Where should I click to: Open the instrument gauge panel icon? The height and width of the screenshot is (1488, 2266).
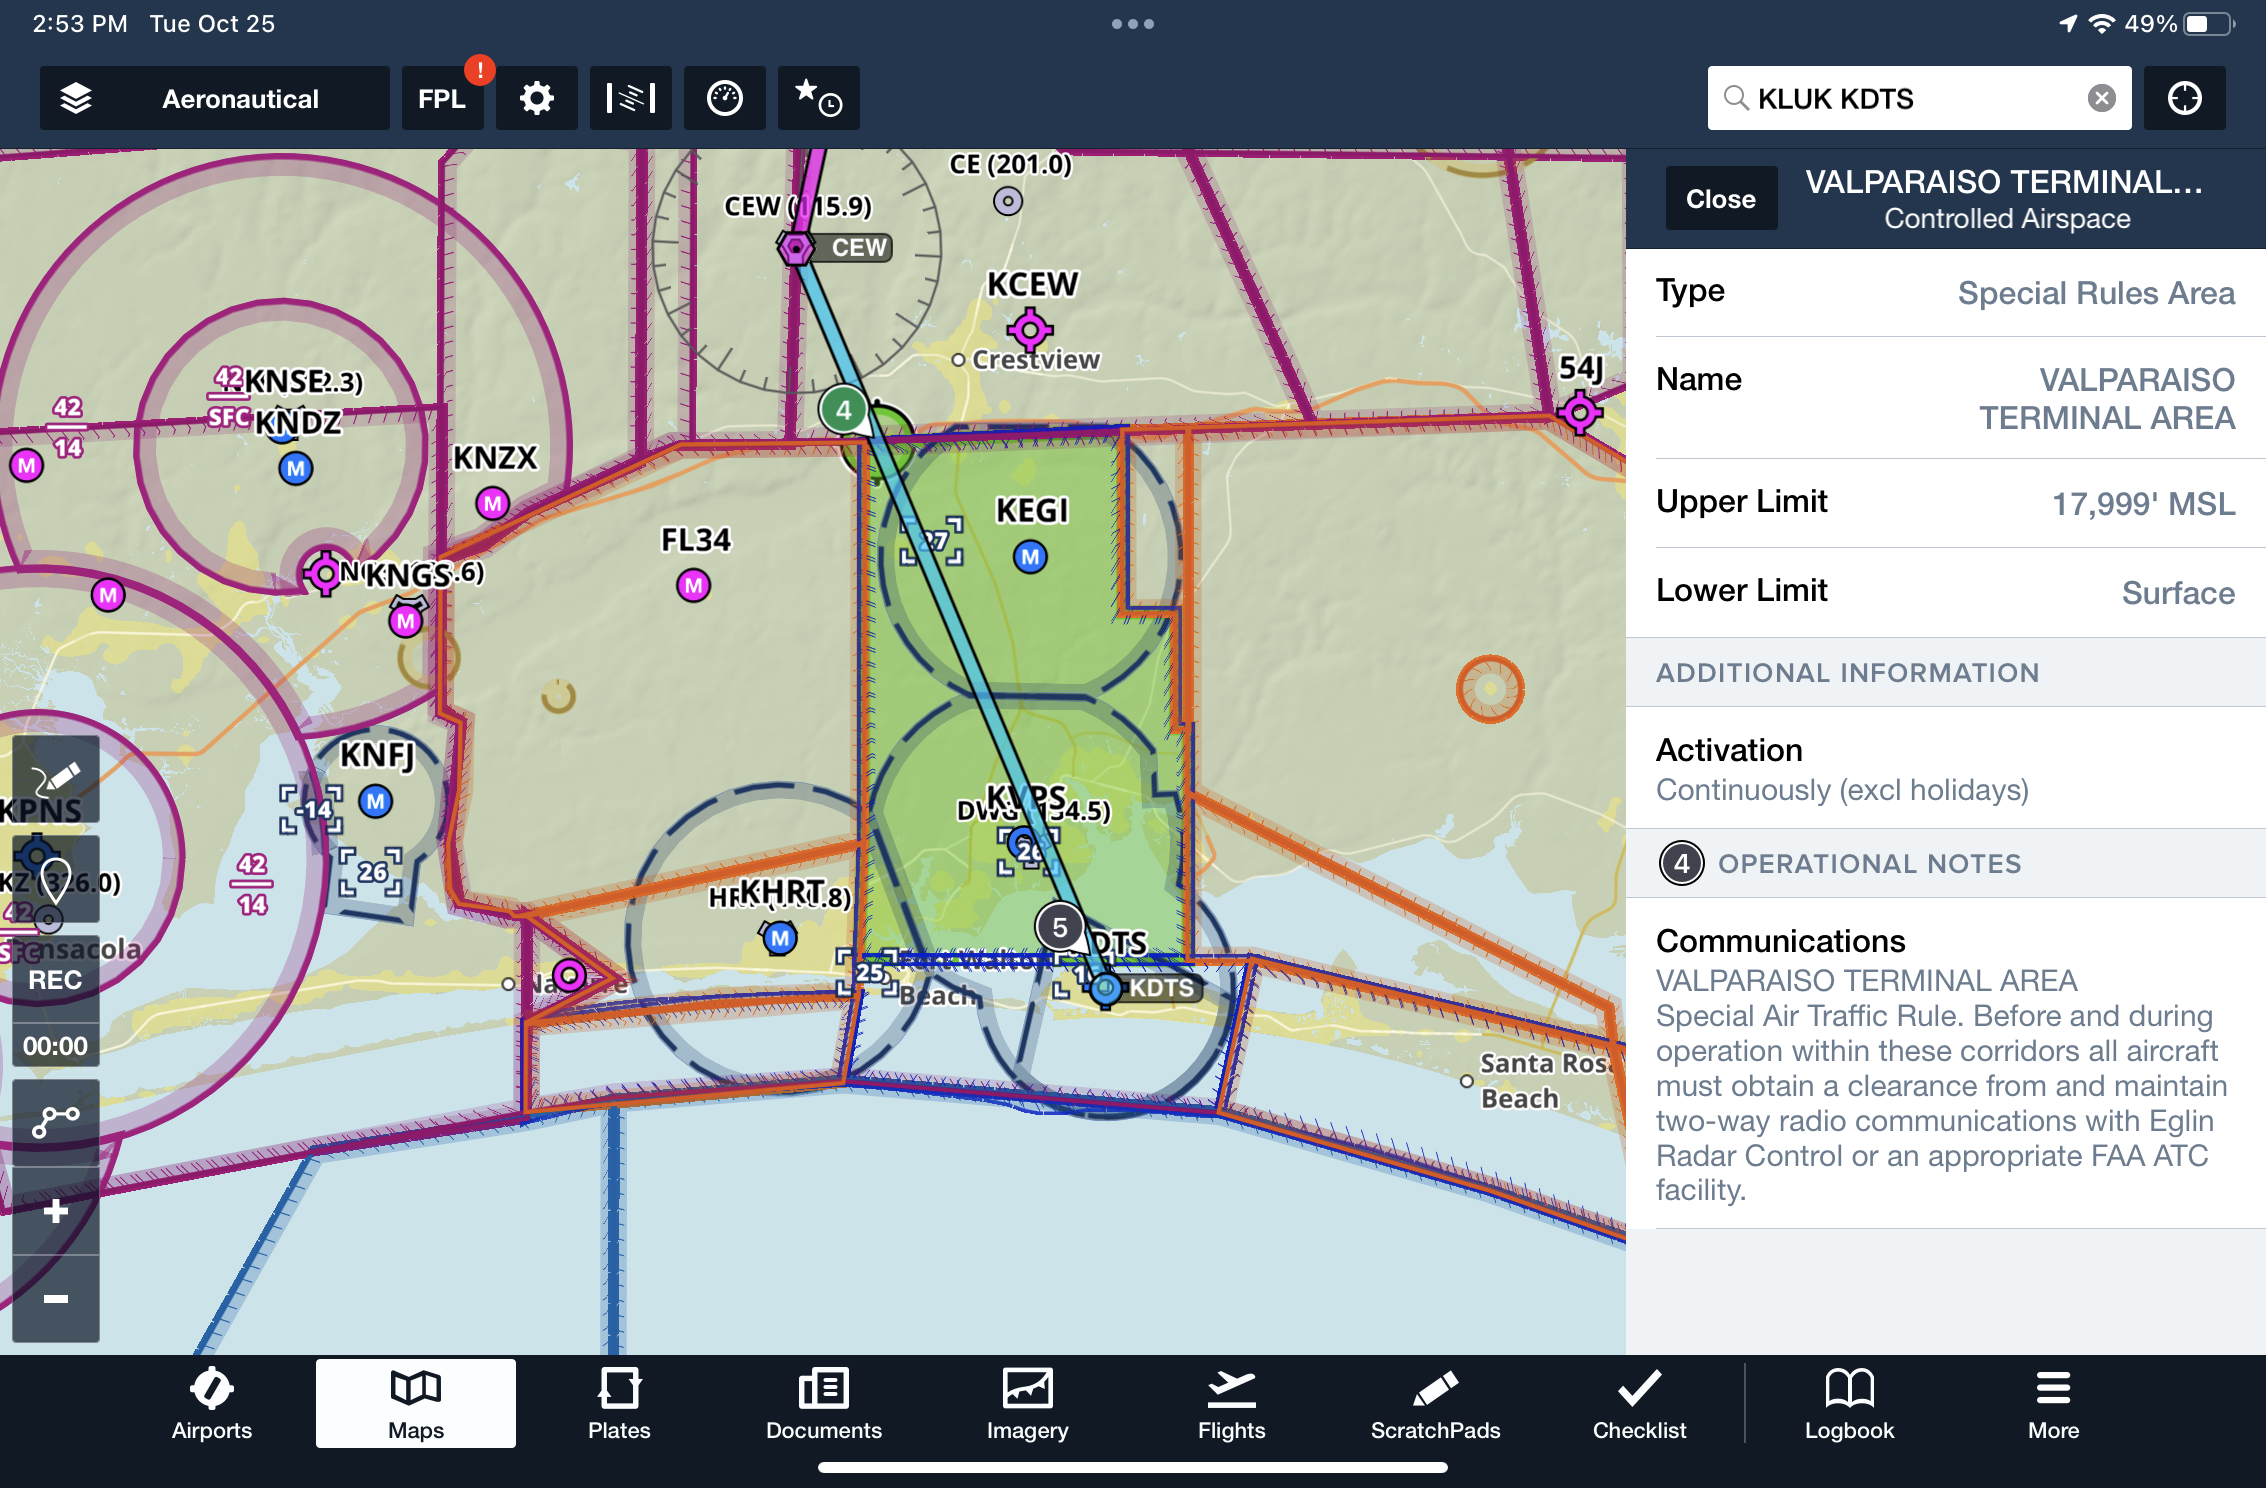[725, 98]
